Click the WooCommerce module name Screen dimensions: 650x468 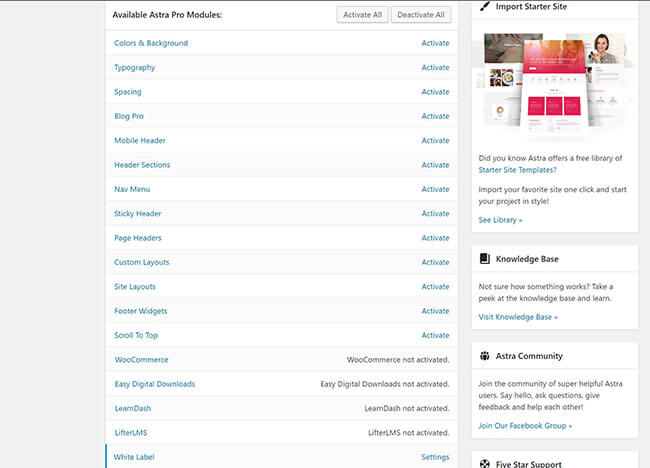click(x=141, y=360)
